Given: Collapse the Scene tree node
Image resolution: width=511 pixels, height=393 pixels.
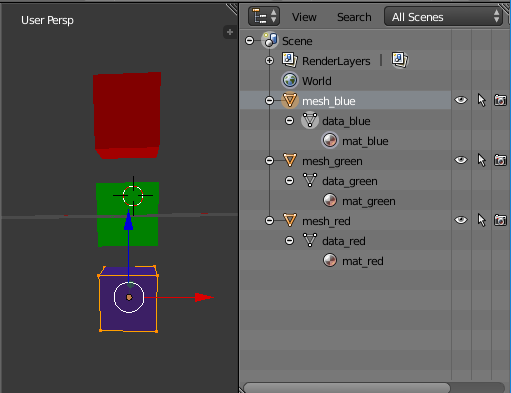Looking at the screenshot, I should coord(249,40).
